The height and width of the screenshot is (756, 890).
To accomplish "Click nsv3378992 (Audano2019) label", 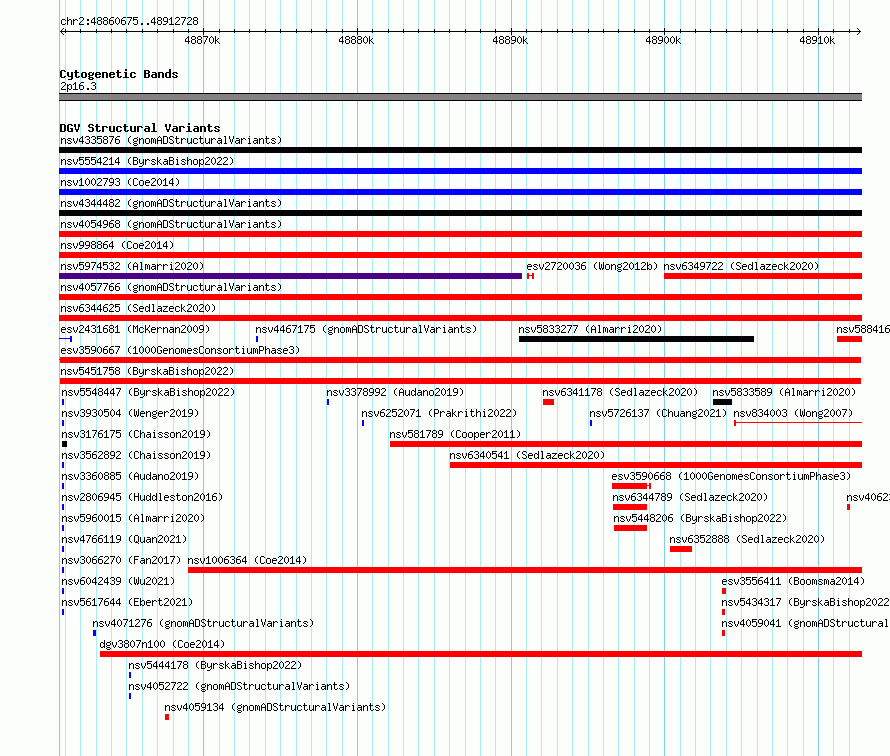I will click(x=395, y=392).
